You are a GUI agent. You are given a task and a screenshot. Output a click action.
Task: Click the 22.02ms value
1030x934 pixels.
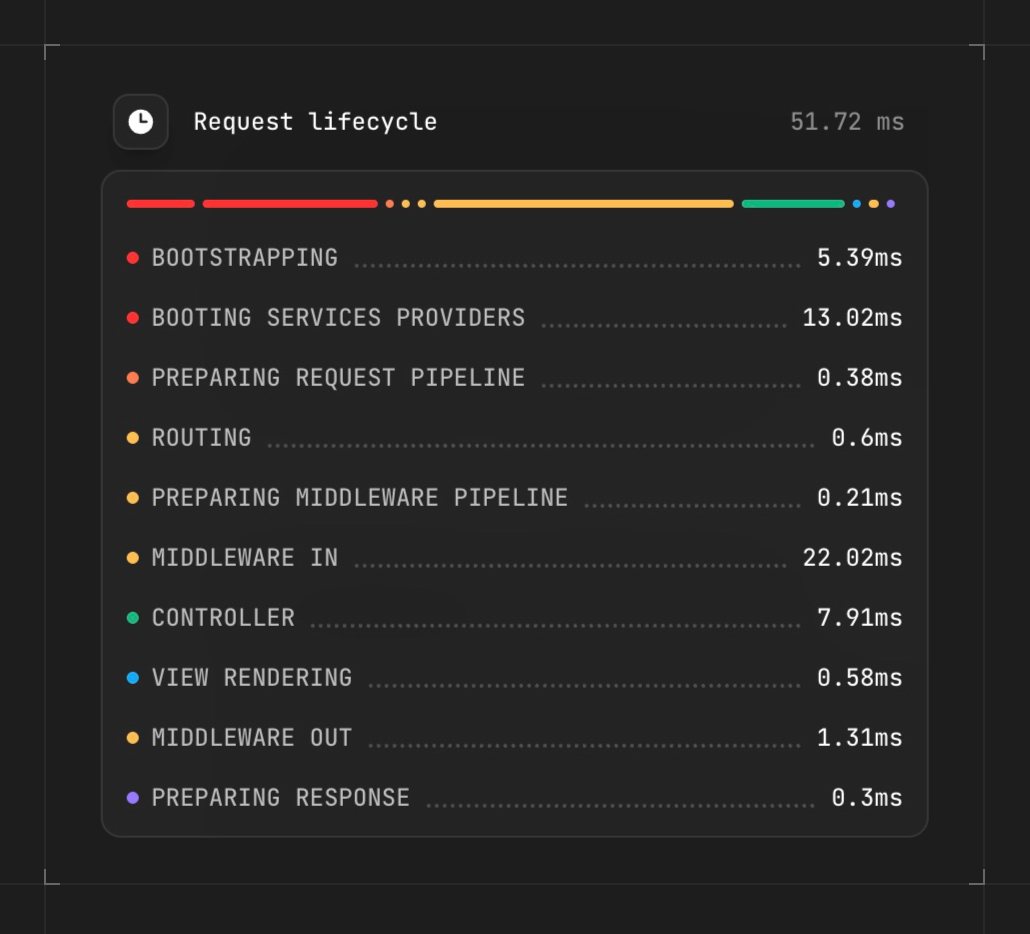pos(852,558)
